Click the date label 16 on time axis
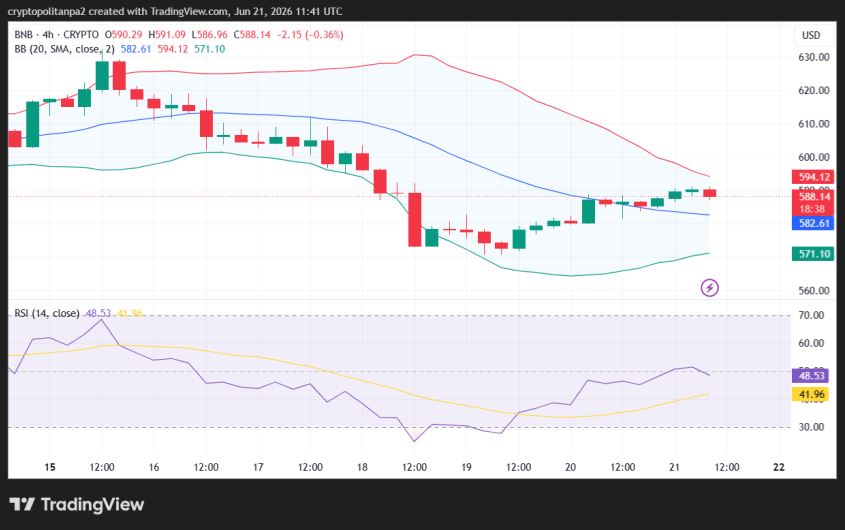 154,467
